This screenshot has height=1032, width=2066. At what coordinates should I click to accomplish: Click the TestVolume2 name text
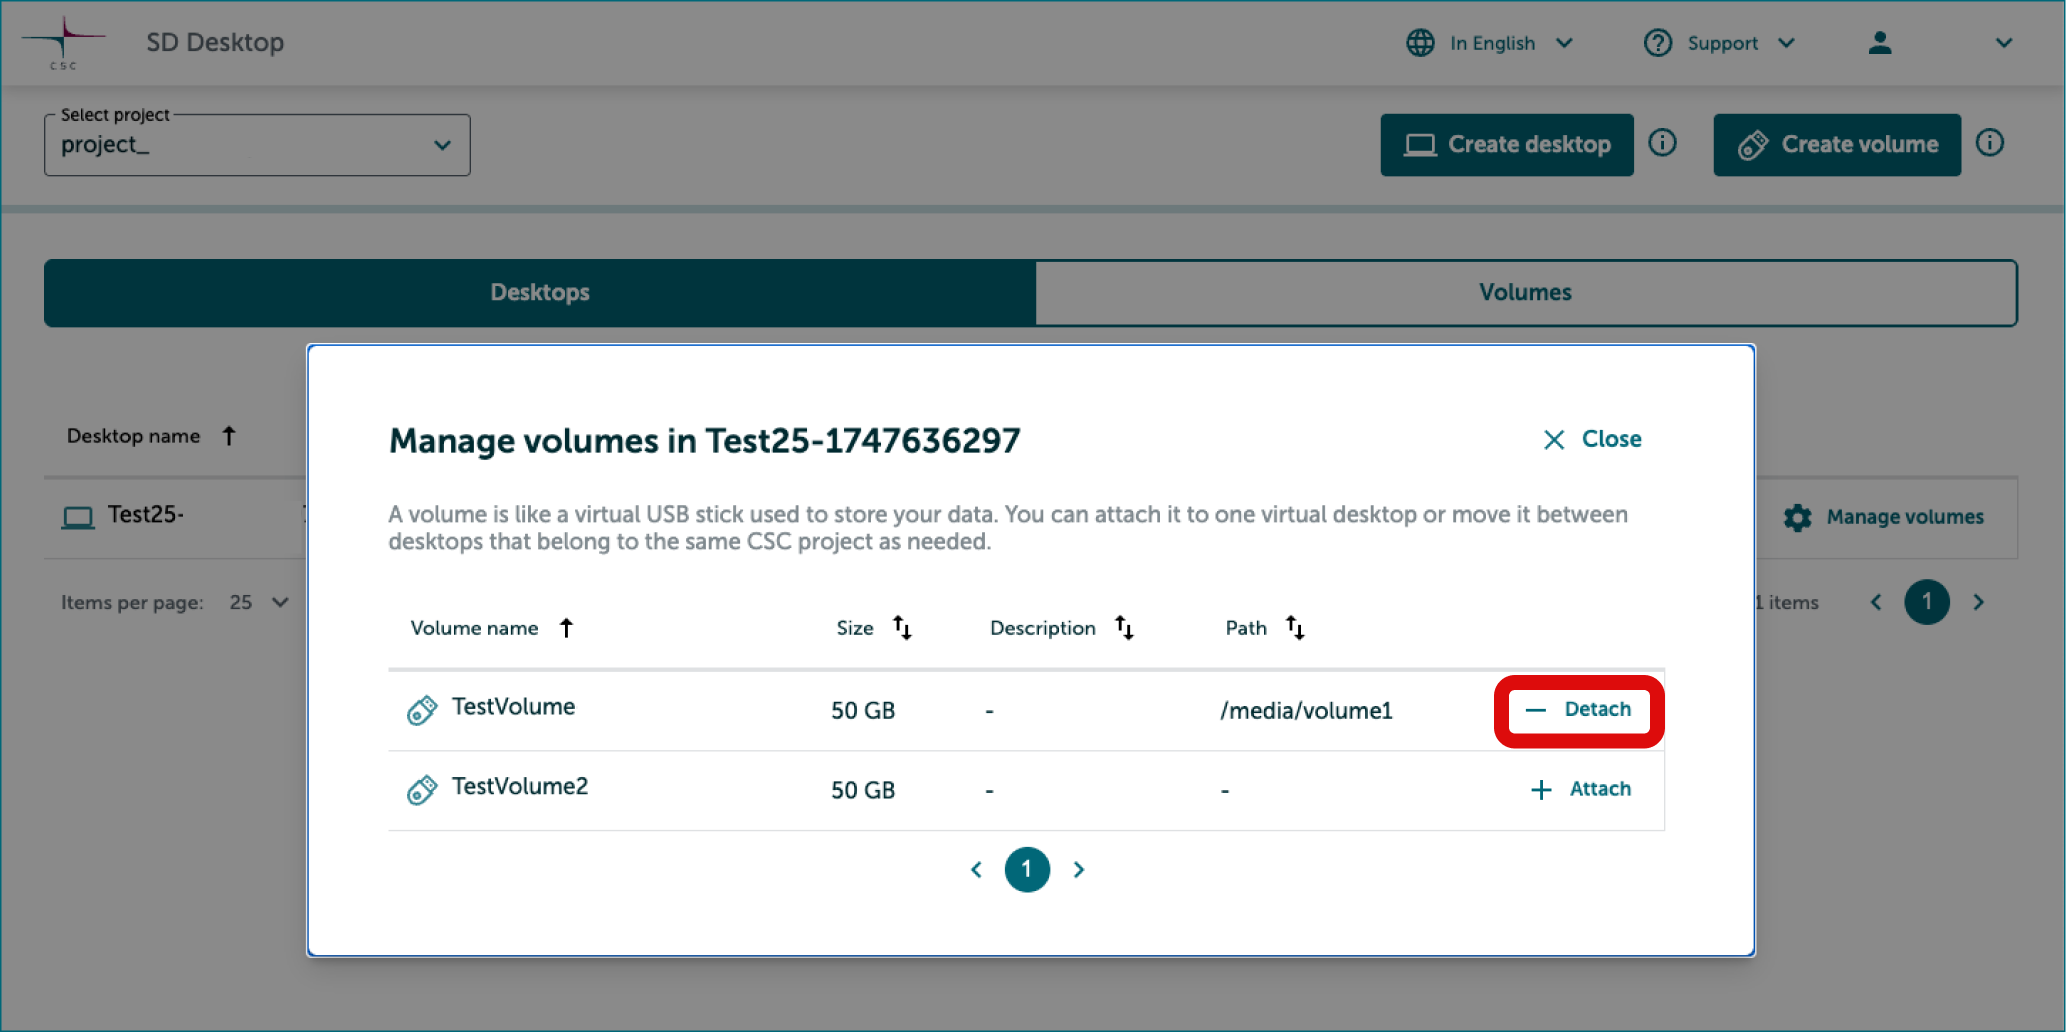520,787
